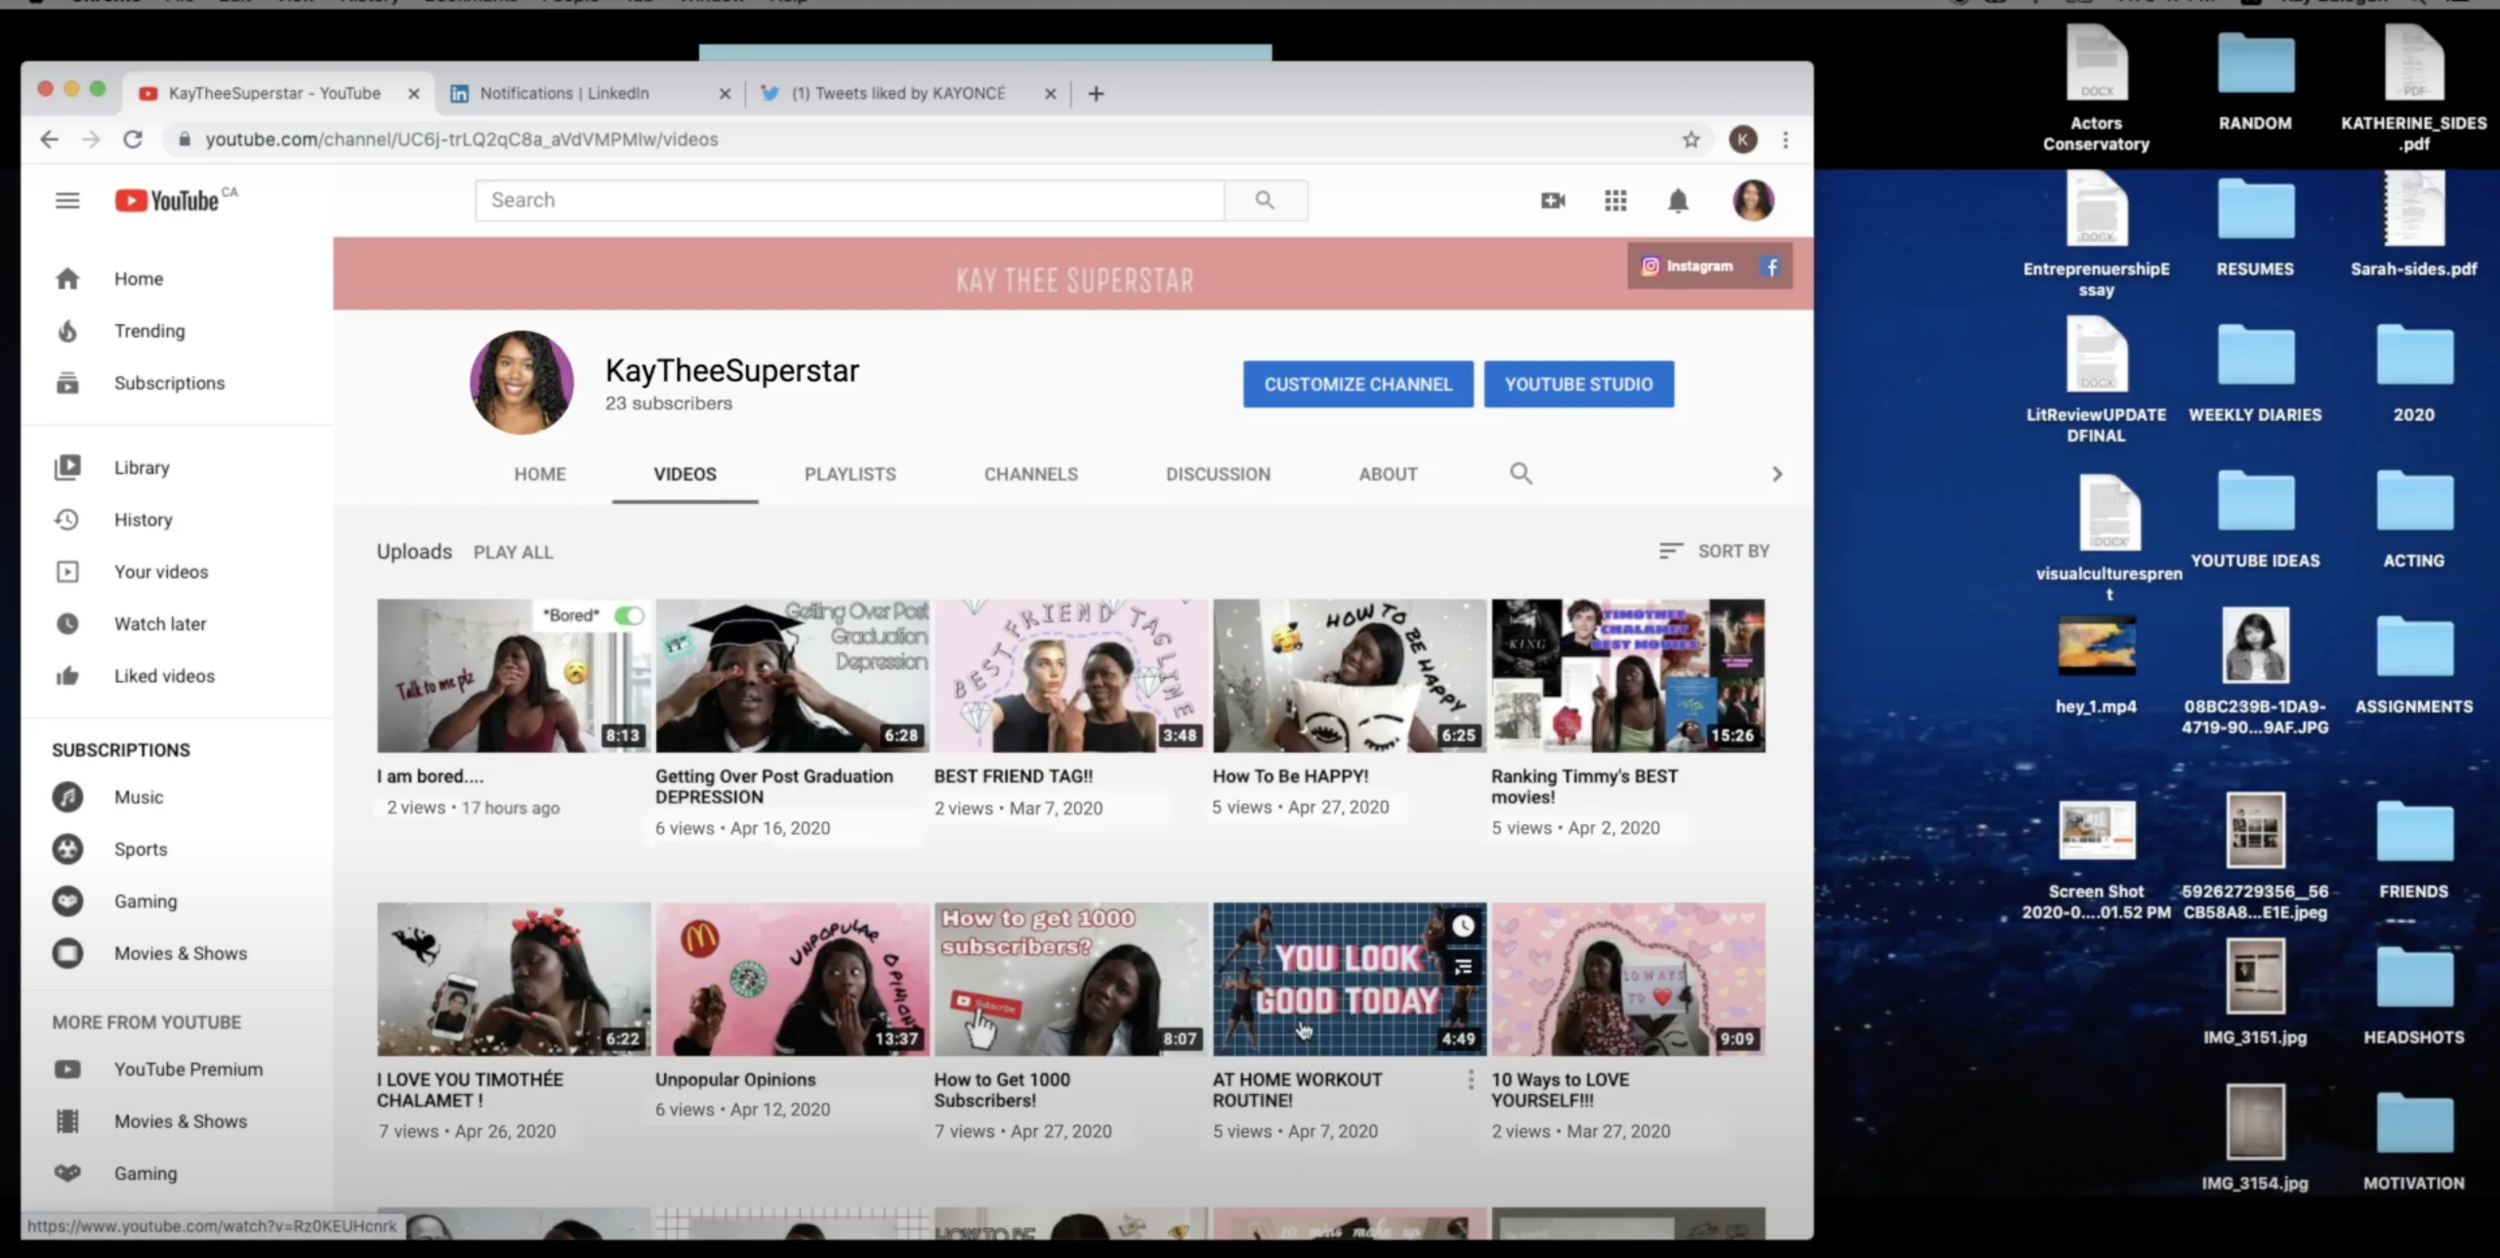The height and width of the screenshot is (1258, 2500).
Task: Open the create video camera icon
Action: [1553, 201]
